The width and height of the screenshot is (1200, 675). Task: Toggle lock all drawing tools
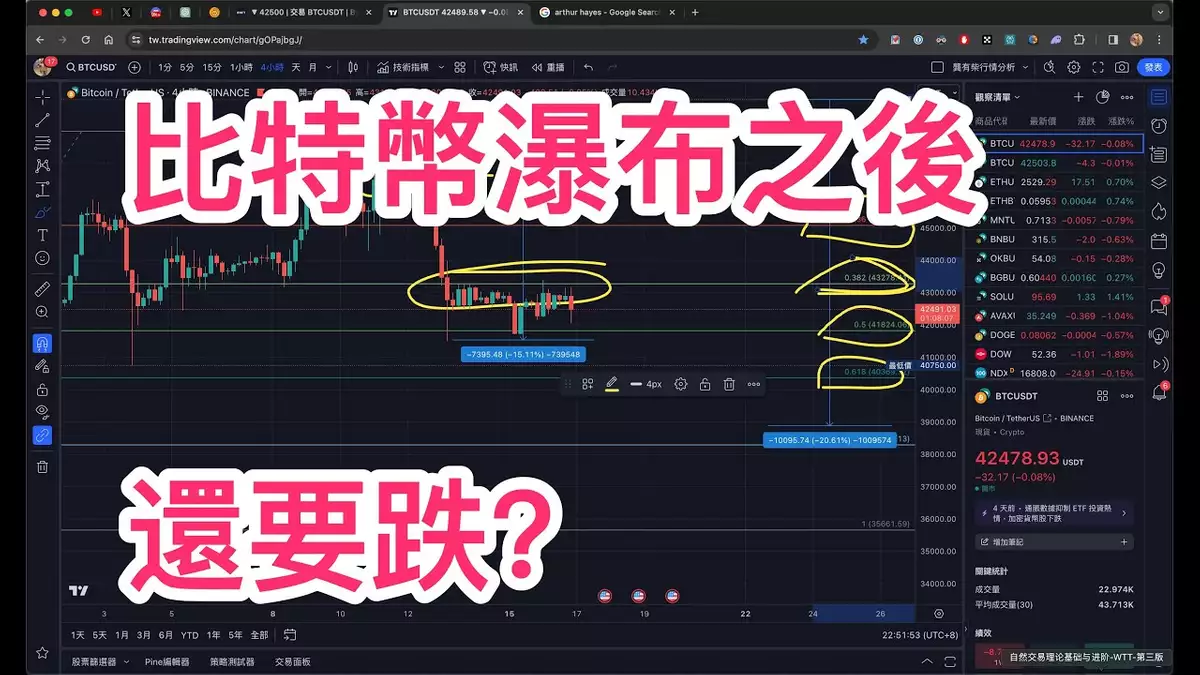[x=42, y=389]
